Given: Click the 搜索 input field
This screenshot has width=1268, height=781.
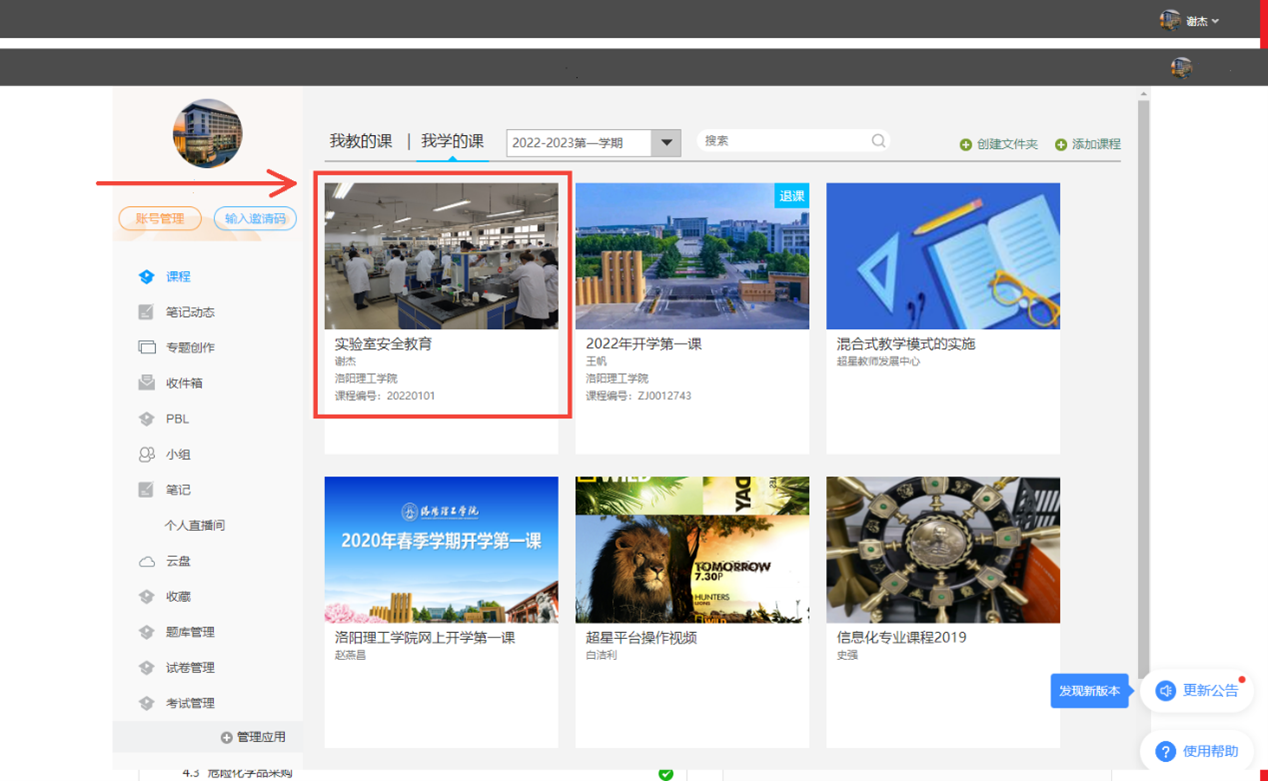Looking at the screenshot, I should pos(782,141).
